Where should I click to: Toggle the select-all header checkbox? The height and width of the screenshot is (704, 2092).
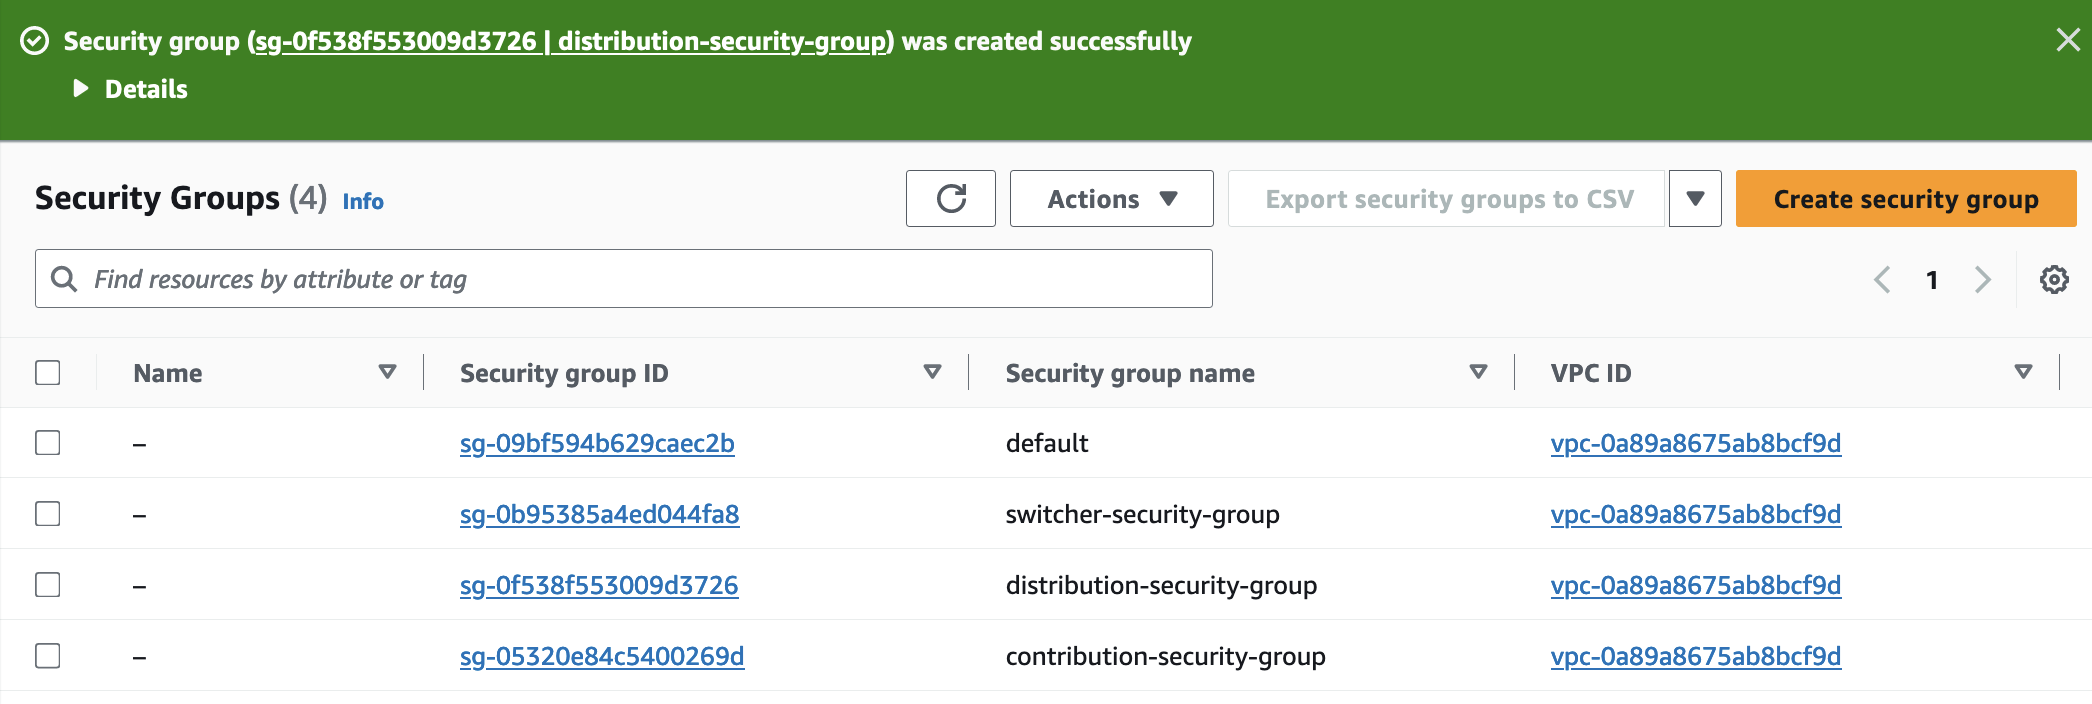(x=48, y=373)
